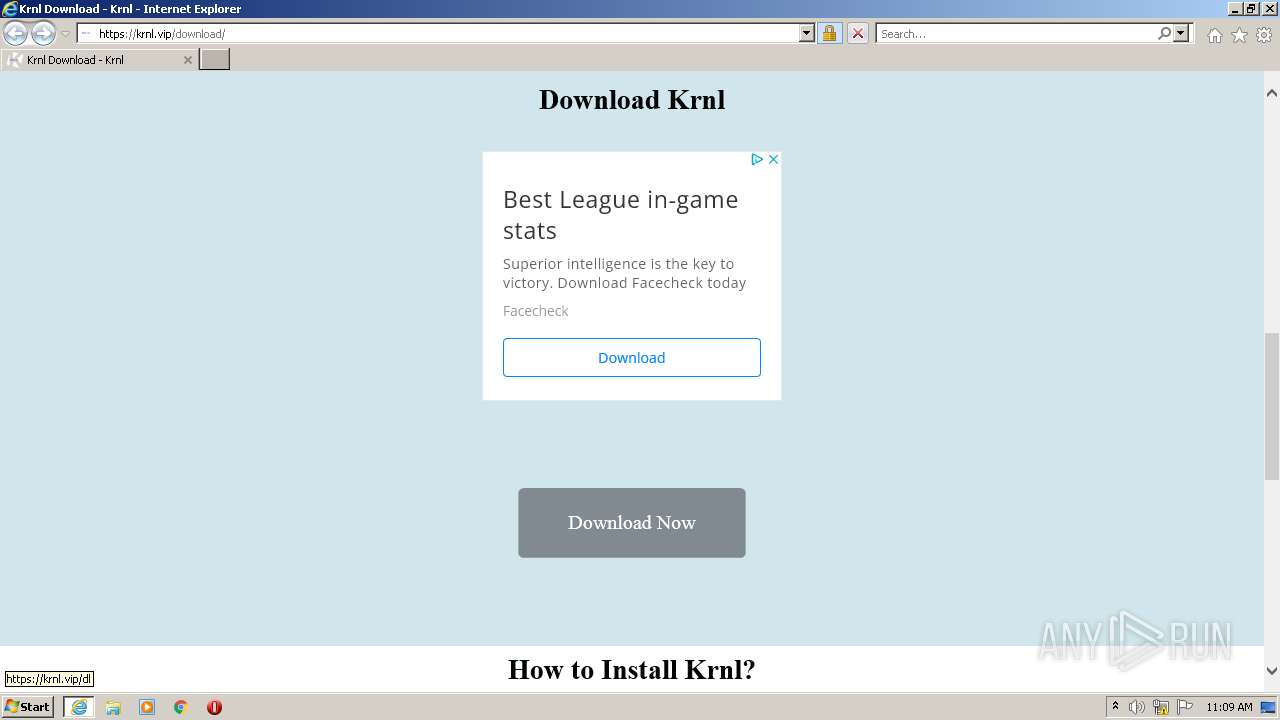
Task: Click the 11:09 AM taskbar clock
Action: tap(1229, 707)
